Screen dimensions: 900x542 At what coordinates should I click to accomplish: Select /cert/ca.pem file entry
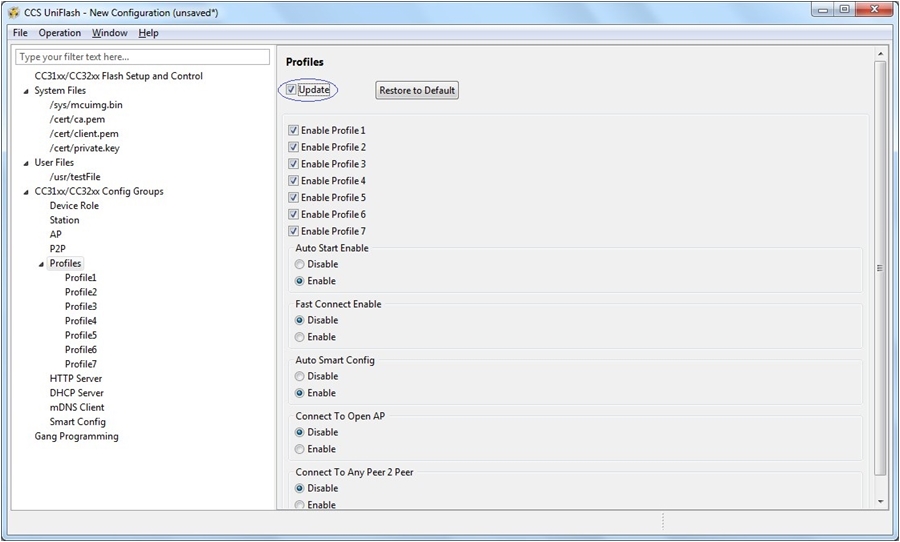(x=77, y=119)
